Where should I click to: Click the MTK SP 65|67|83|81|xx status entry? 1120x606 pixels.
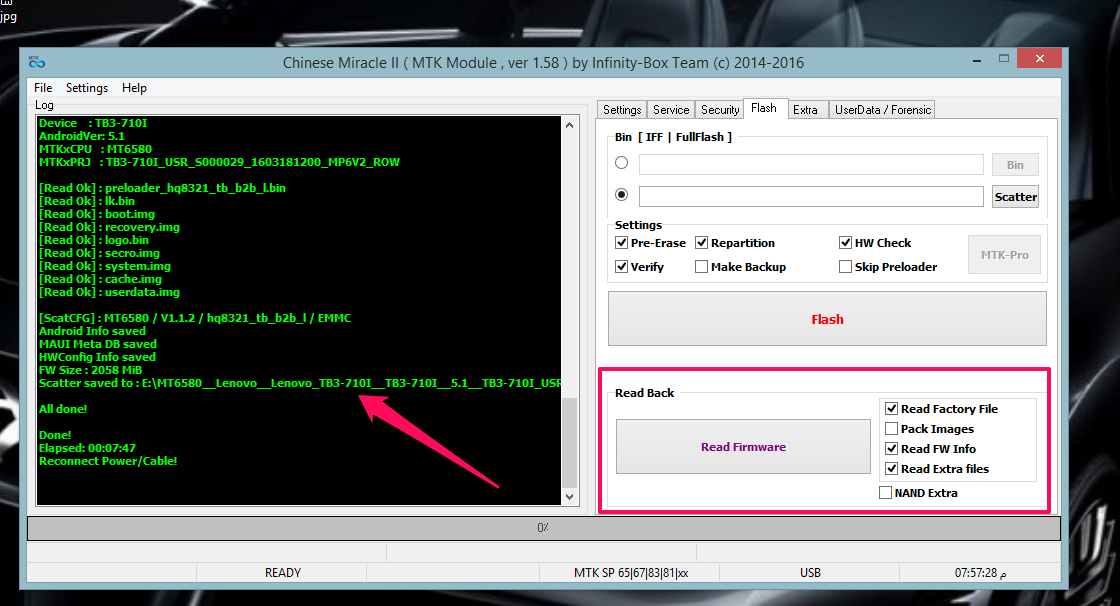[x=631, y=572]
